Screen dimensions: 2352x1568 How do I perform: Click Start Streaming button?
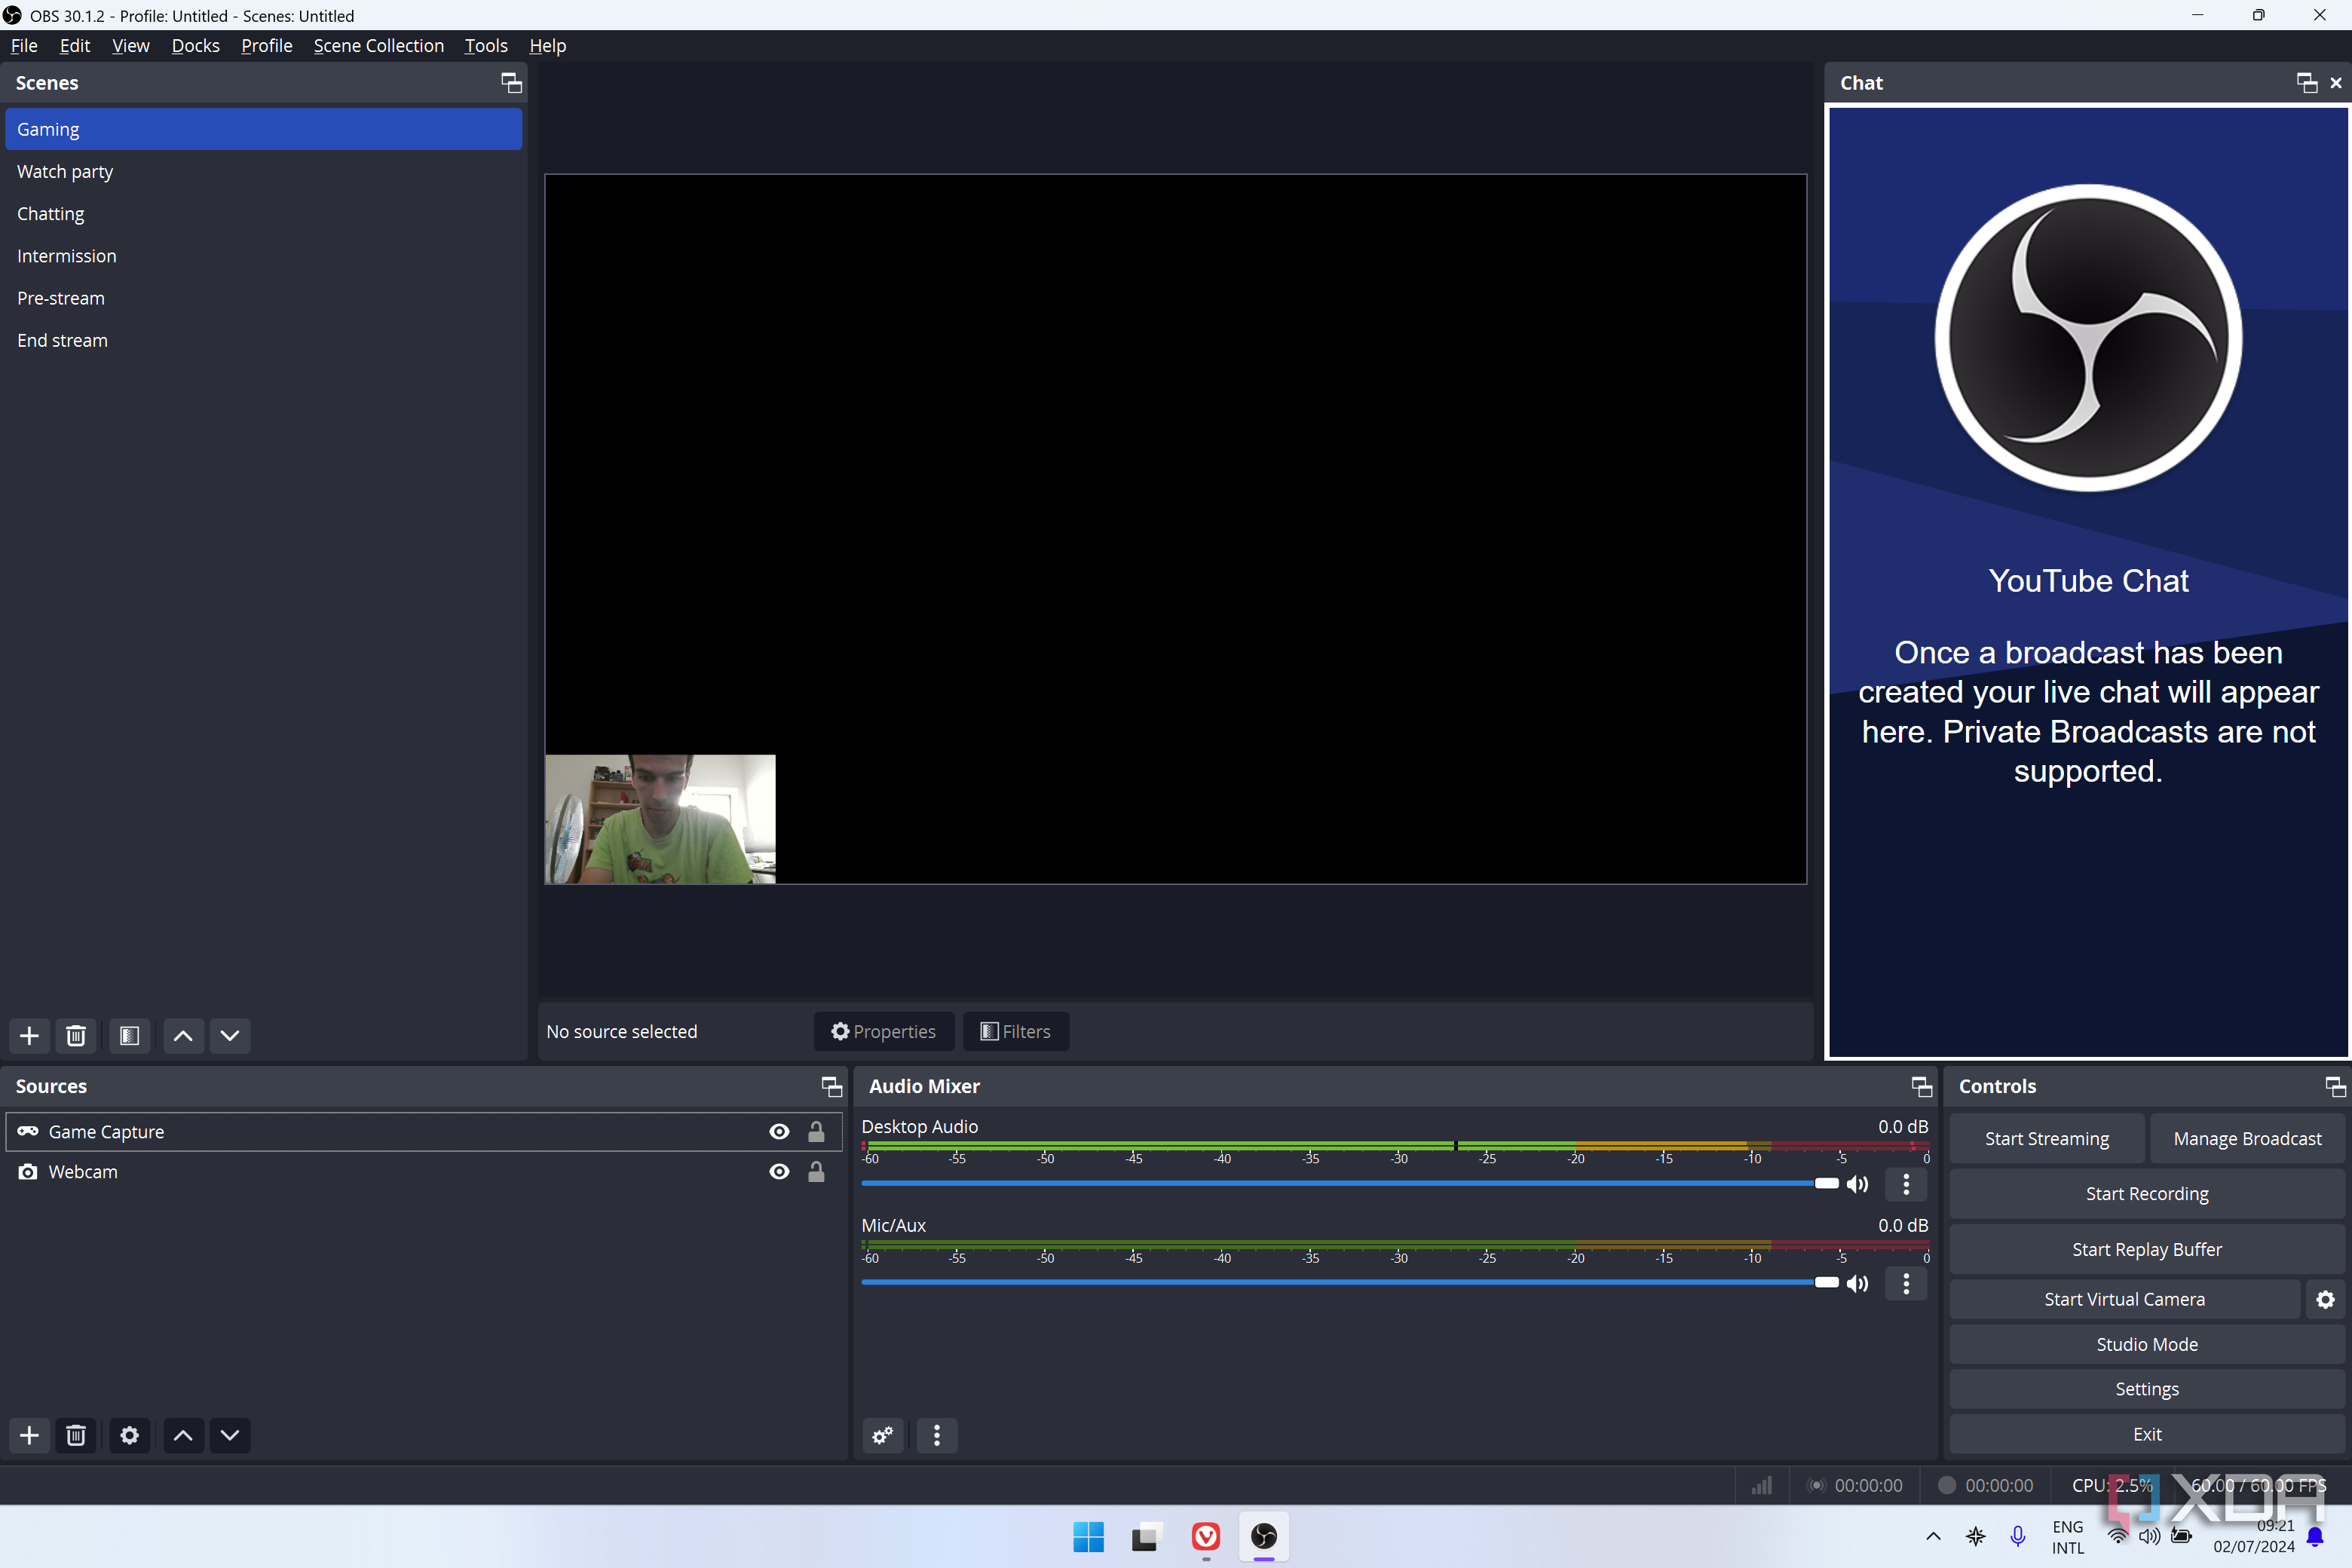click(x=2047, y=1139)
